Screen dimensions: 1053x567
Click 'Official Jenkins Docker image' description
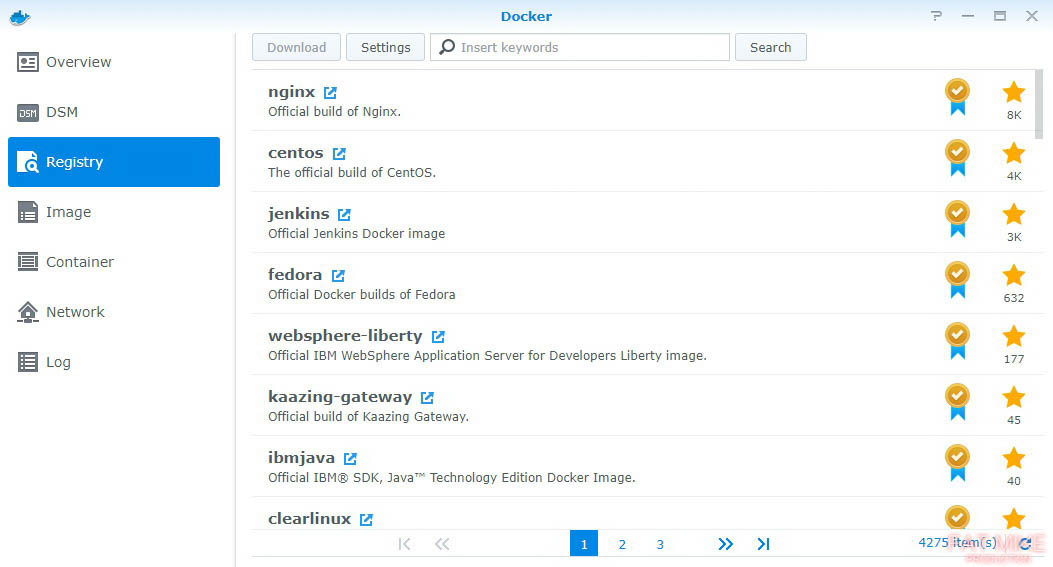(357, 234)
